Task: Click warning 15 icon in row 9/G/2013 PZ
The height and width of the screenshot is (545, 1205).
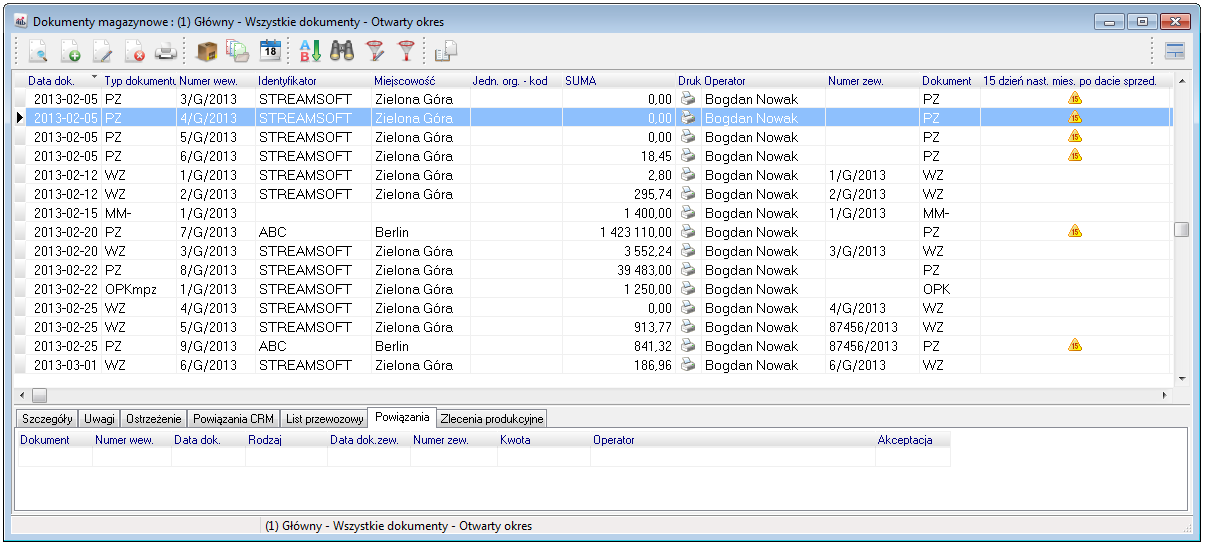Action: click(1075, 346)
